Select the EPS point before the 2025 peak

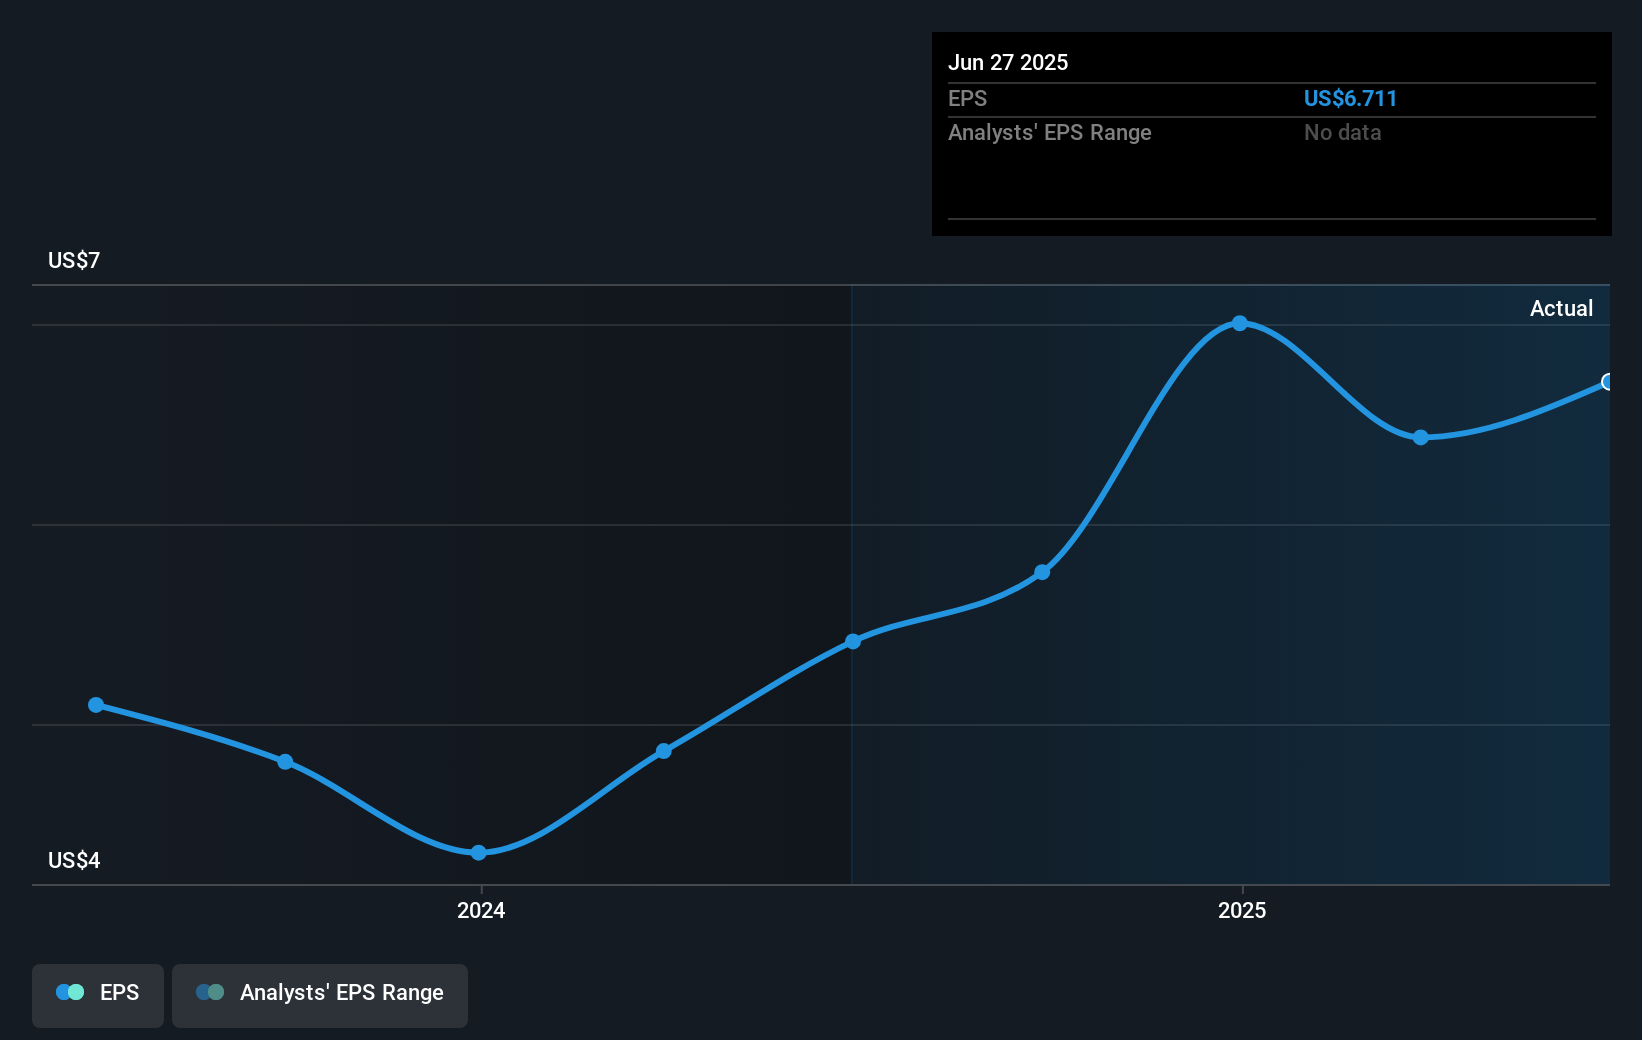(1042, 572)
